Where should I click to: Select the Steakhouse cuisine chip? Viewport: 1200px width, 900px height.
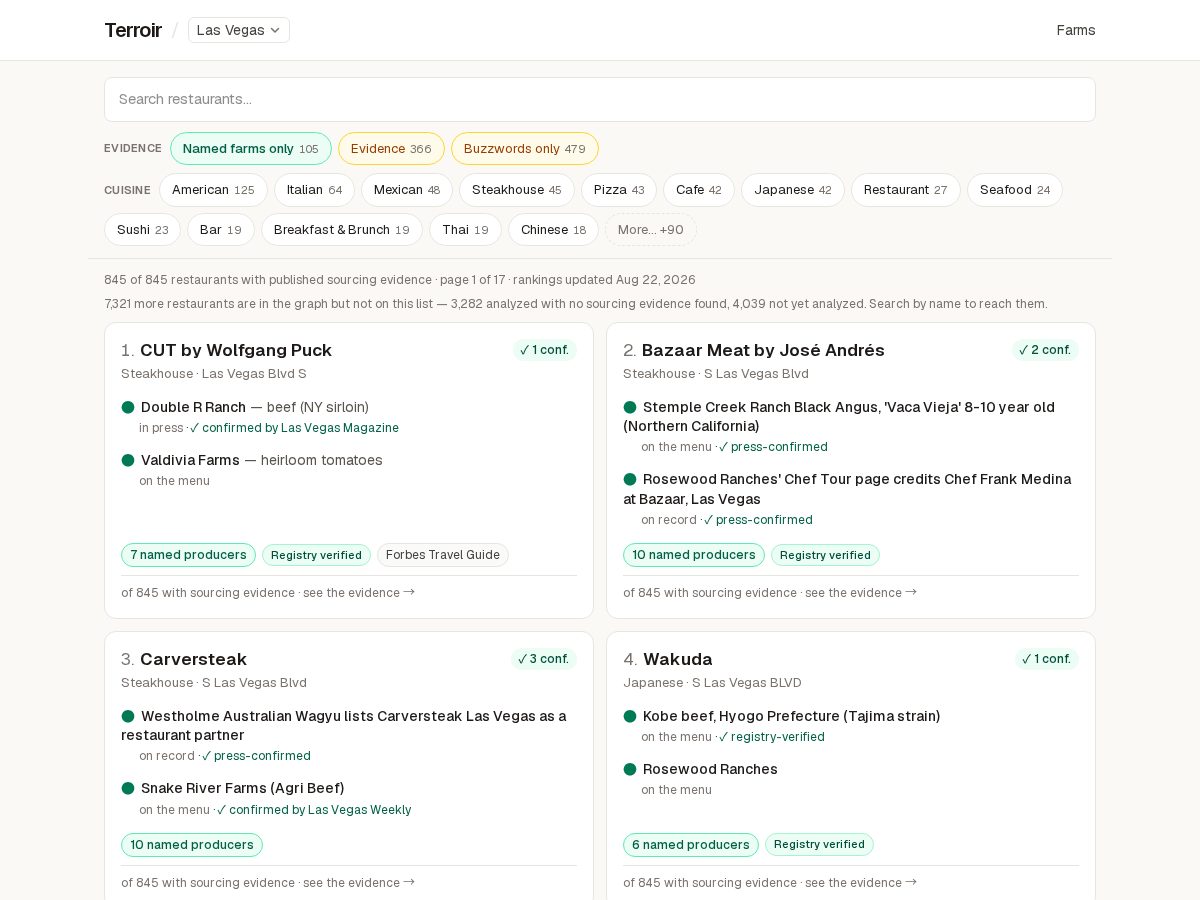(517, 190)
